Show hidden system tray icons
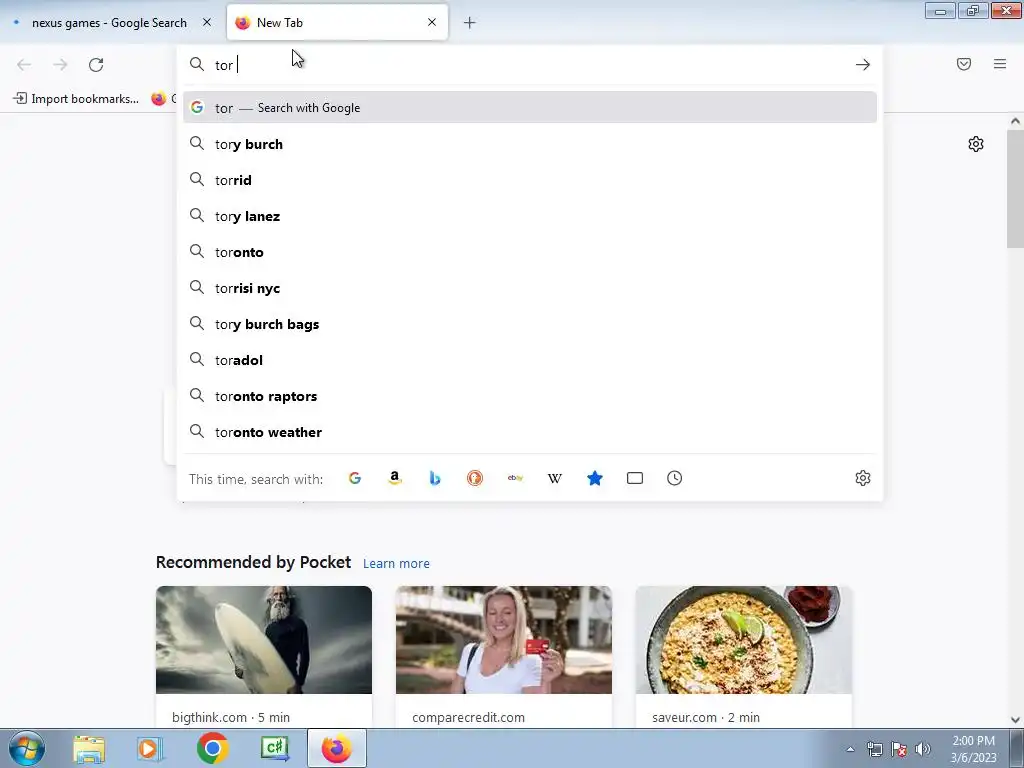 pos(850,749)
